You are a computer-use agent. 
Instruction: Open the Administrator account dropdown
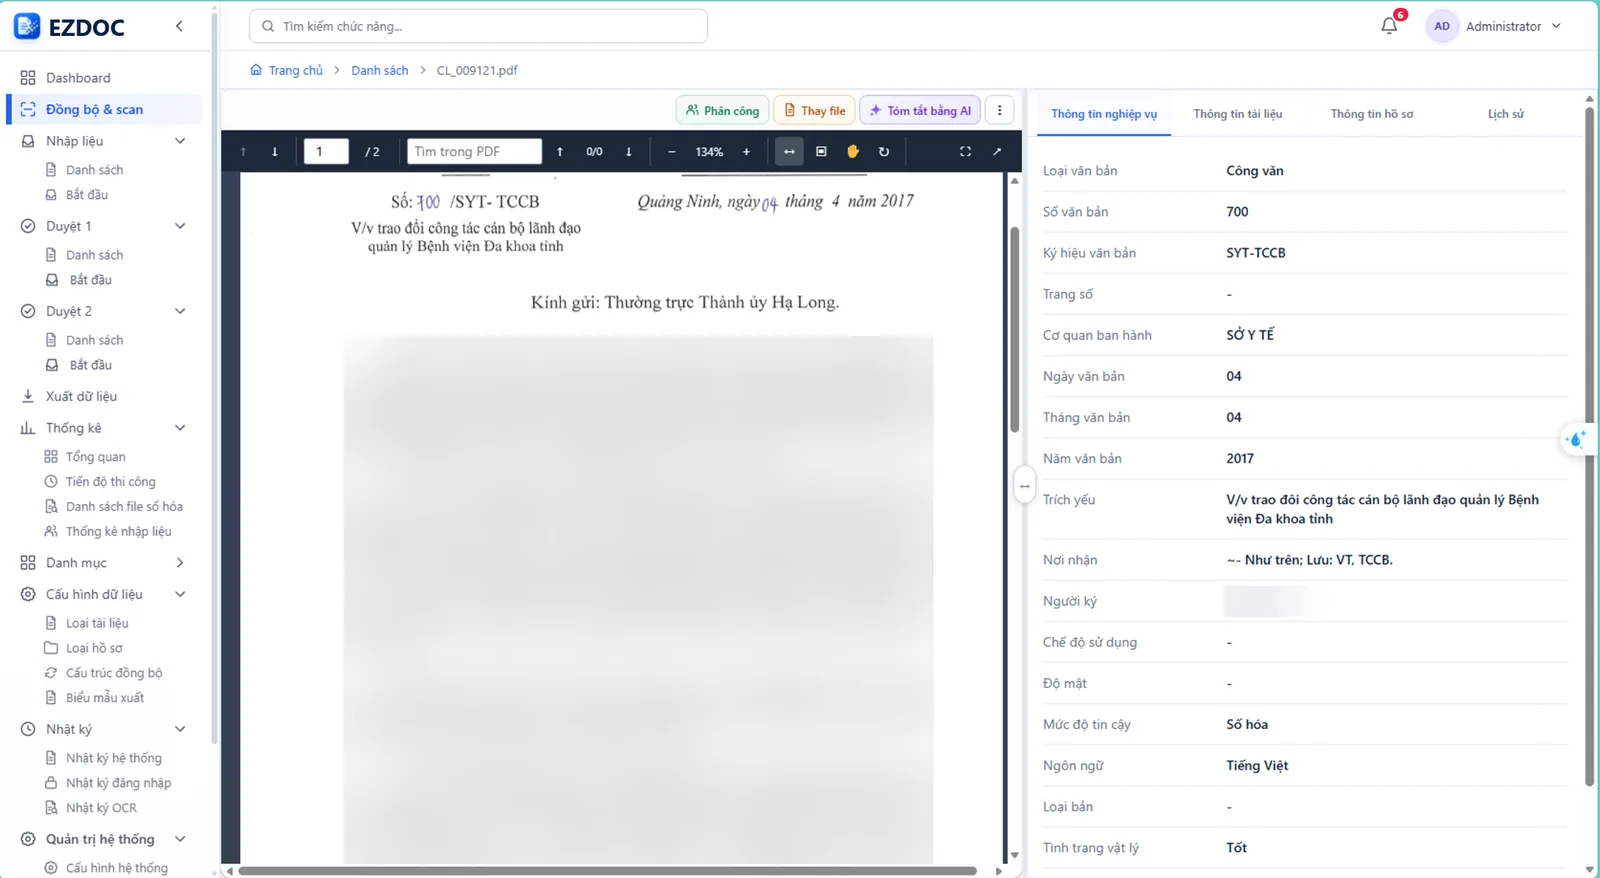(1494, 26)
